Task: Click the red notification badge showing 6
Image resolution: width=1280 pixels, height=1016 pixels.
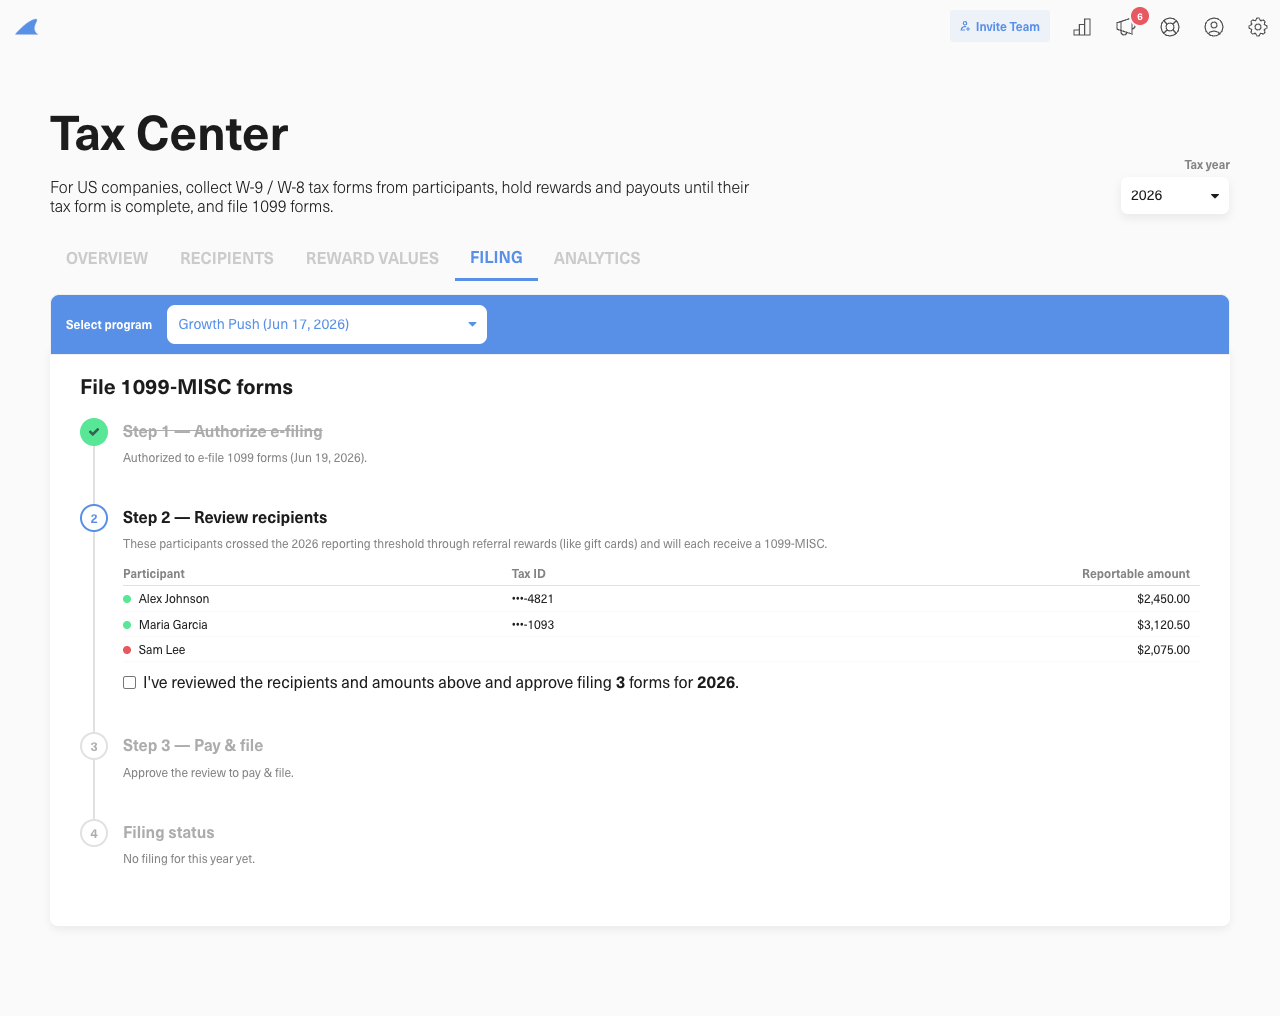Action: 1140,16
